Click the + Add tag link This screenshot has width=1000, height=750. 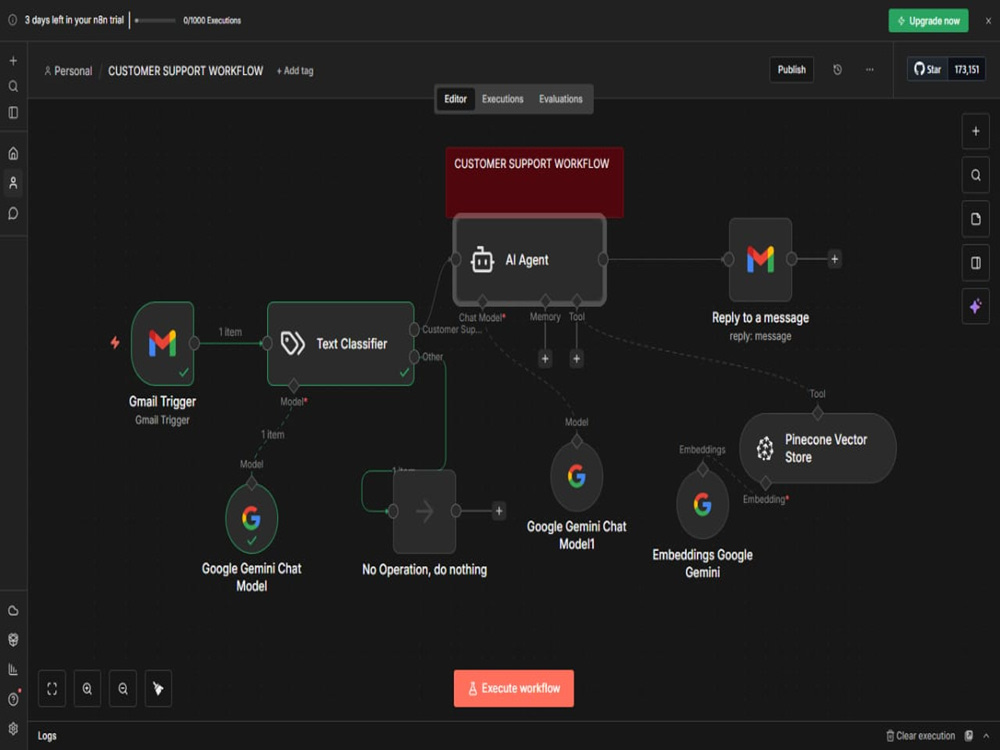pyautogui.click(x=295, y=71)
